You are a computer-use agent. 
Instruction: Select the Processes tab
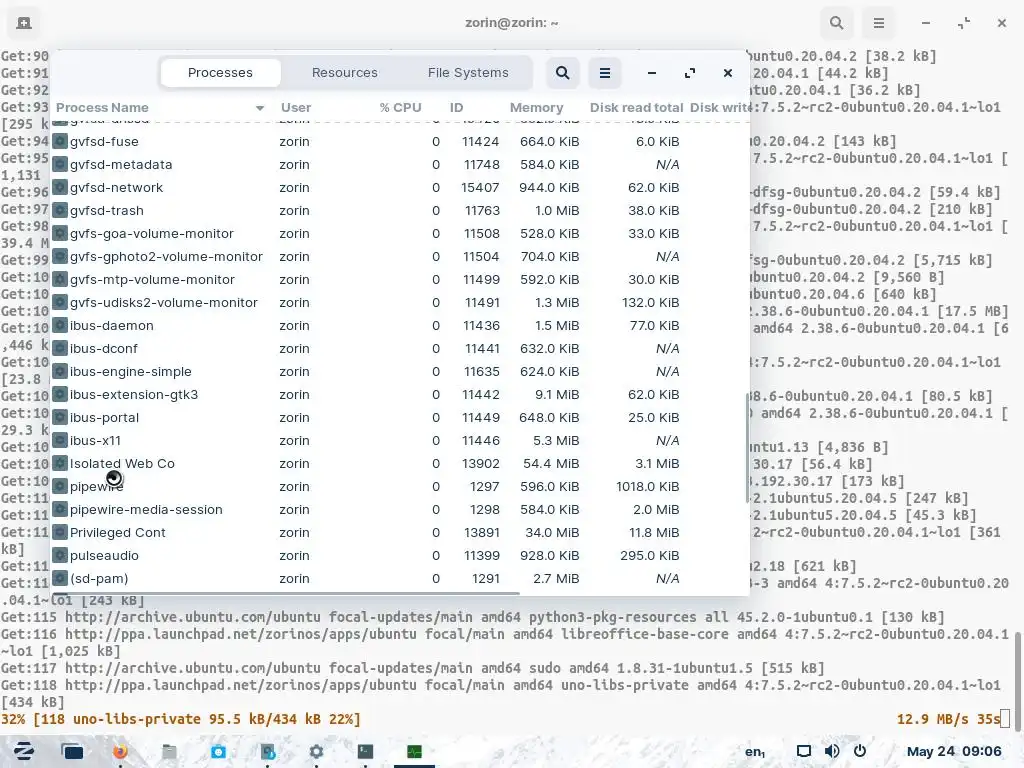[x=220, y=72]
